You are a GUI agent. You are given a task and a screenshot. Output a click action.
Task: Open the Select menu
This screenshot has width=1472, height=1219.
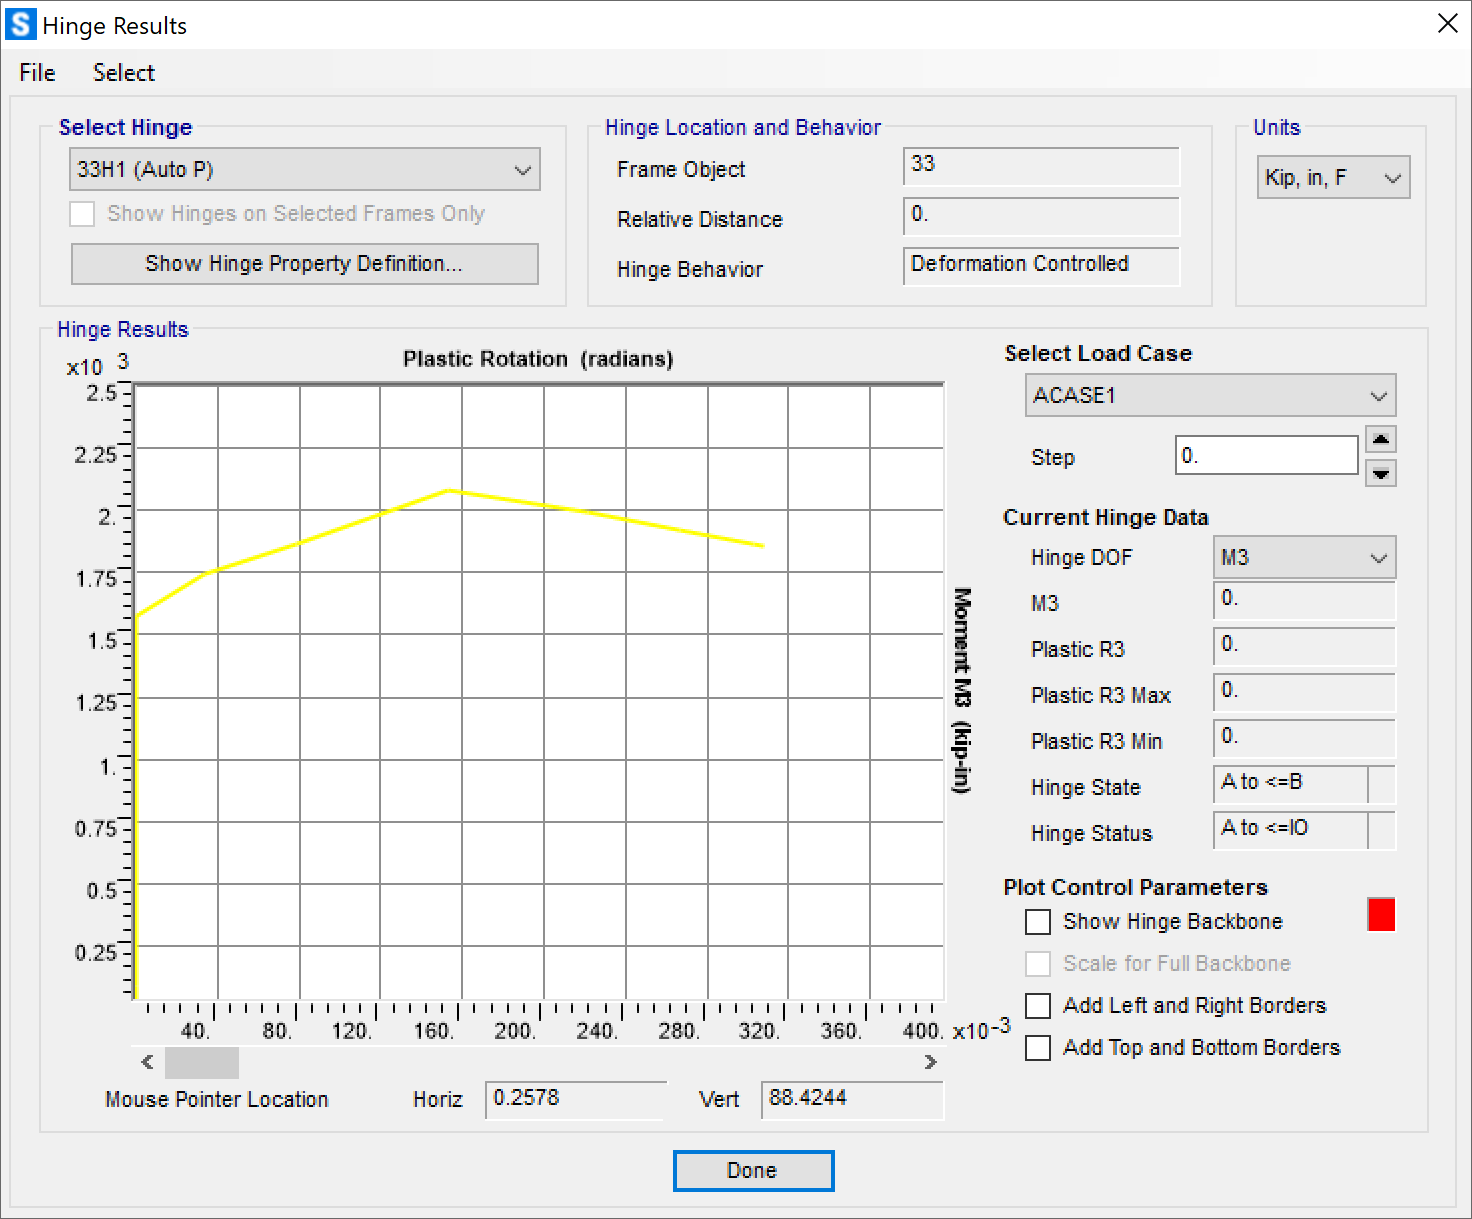pyautogui.click(x=123, y=73)
